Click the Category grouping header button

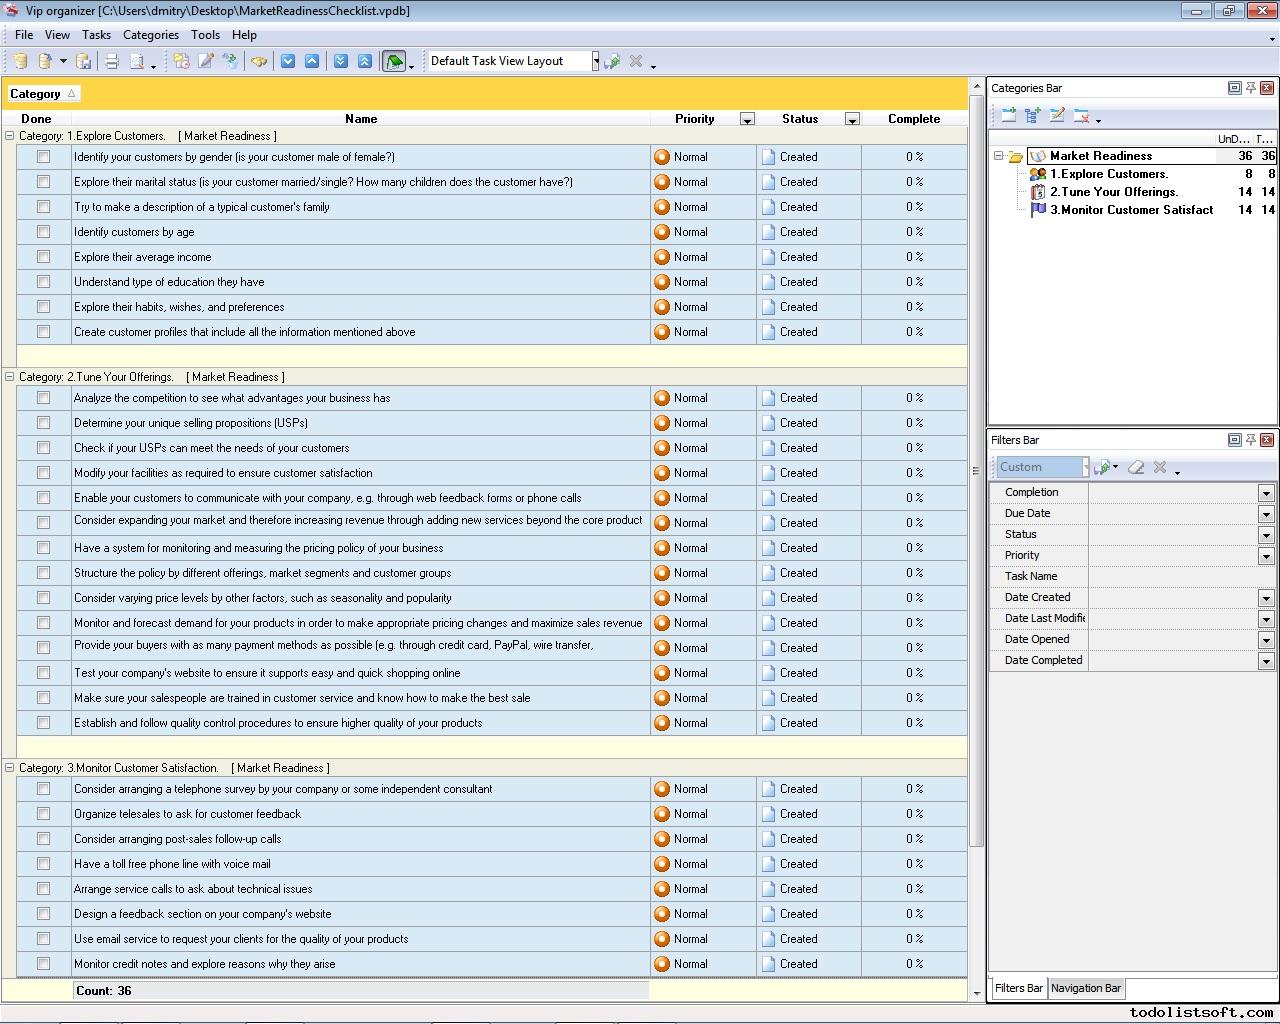point(42,94)
